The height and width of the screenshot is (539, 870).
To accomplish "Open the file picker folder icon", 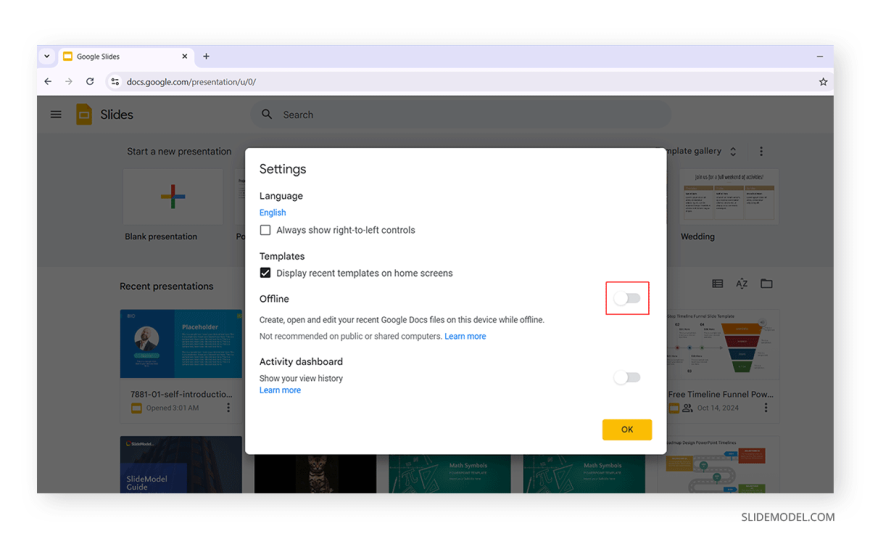I will coord(766,284).
